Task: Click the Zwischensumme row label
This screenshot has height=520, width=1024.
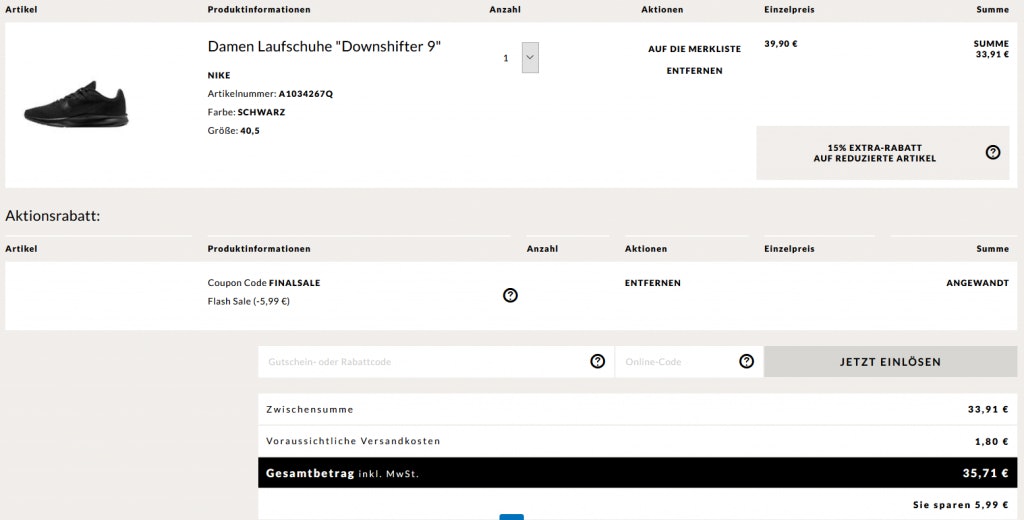Action: [x=310, y=409]
